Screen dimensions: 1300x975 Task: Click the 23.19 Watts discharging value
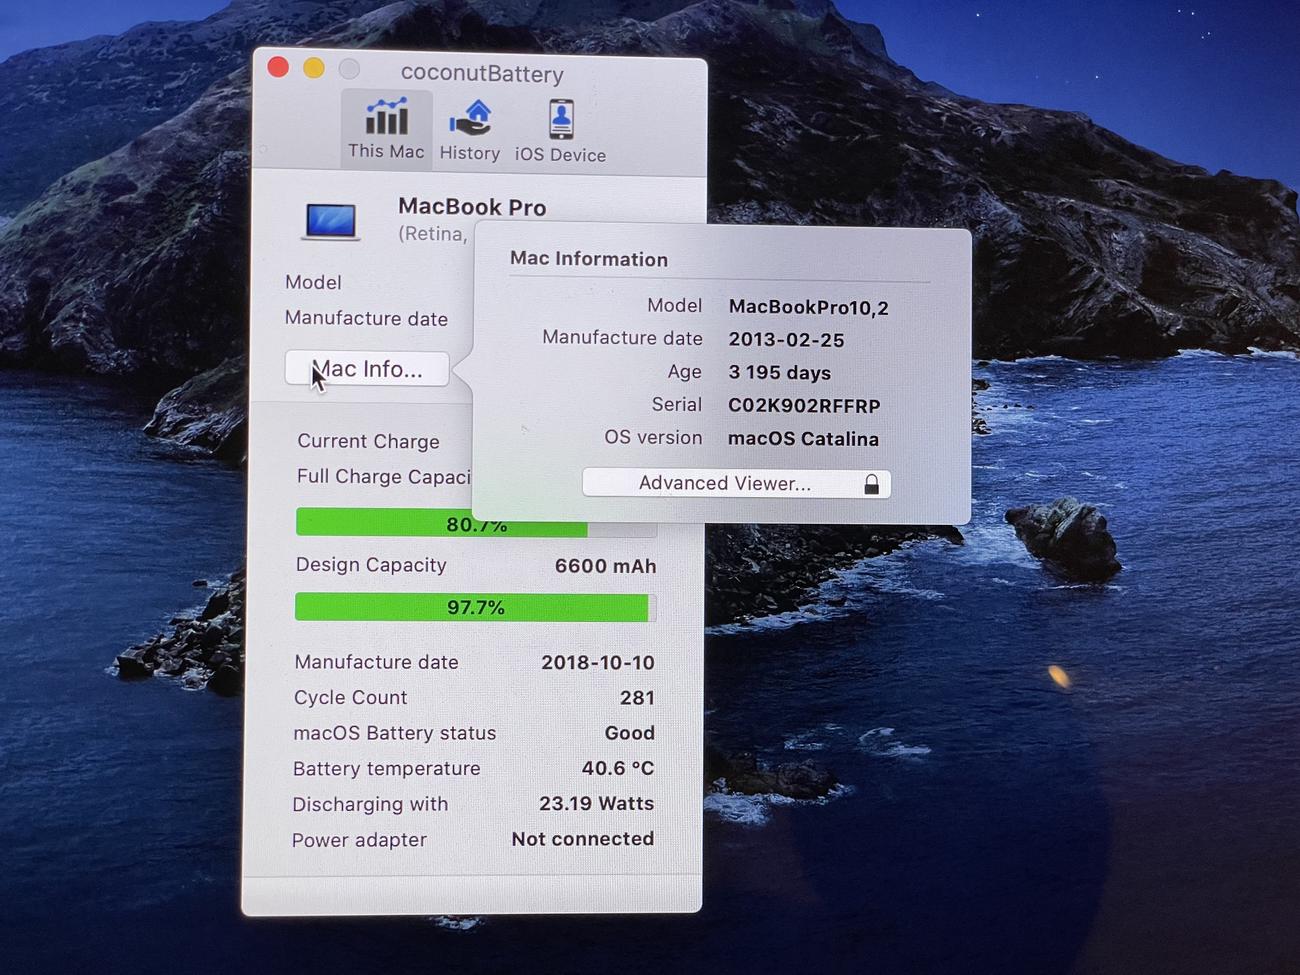pos(596,803)
